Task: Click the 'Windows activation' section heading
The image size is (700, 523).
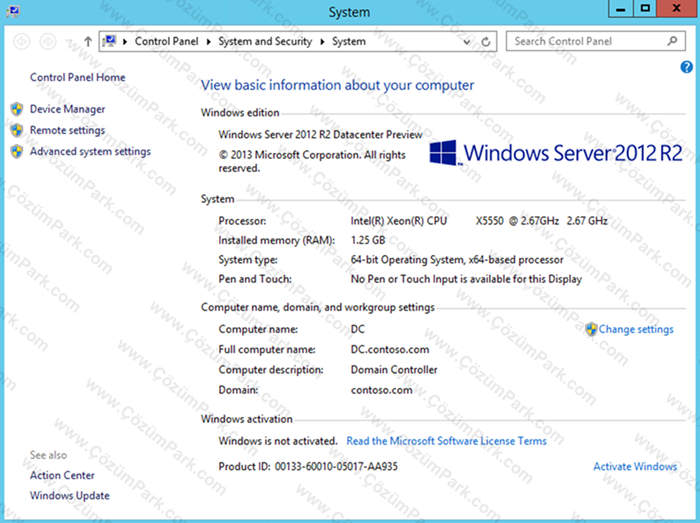Action: pyautogui.click(x=246, y=419)
